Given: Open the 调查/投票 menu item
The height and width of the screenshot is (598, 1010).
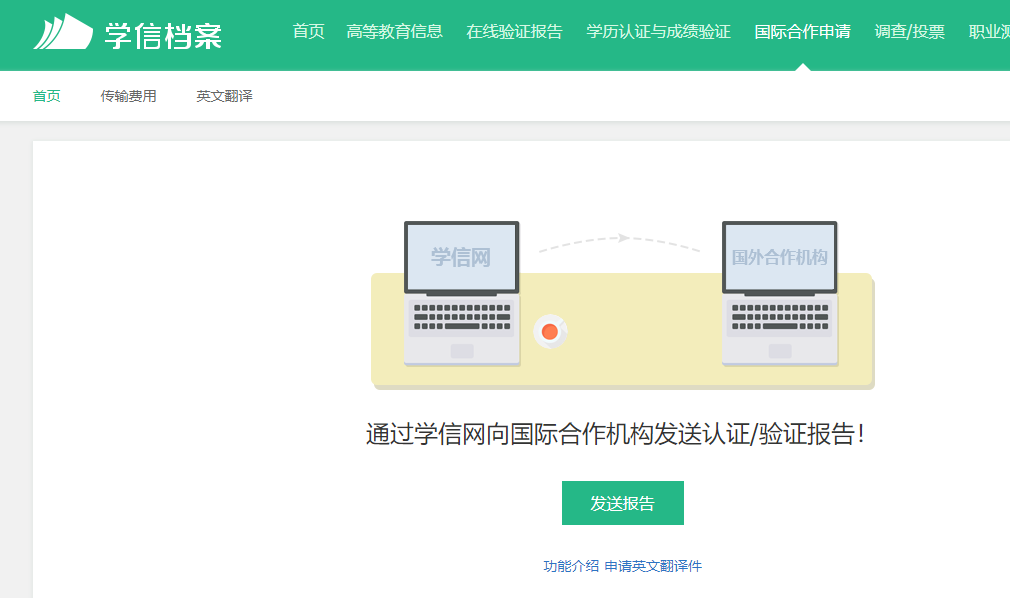Looking at the screenshot, I should click(910, 31).
